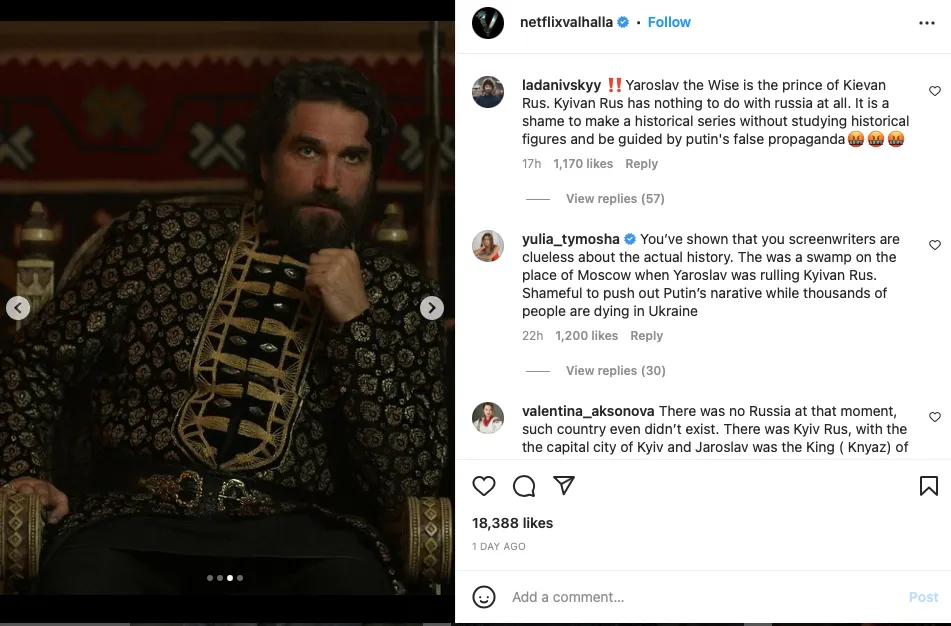Reply to yulia_tymosha's comment
The width and height of the screenshot is (951, 626).
(646, 336)
